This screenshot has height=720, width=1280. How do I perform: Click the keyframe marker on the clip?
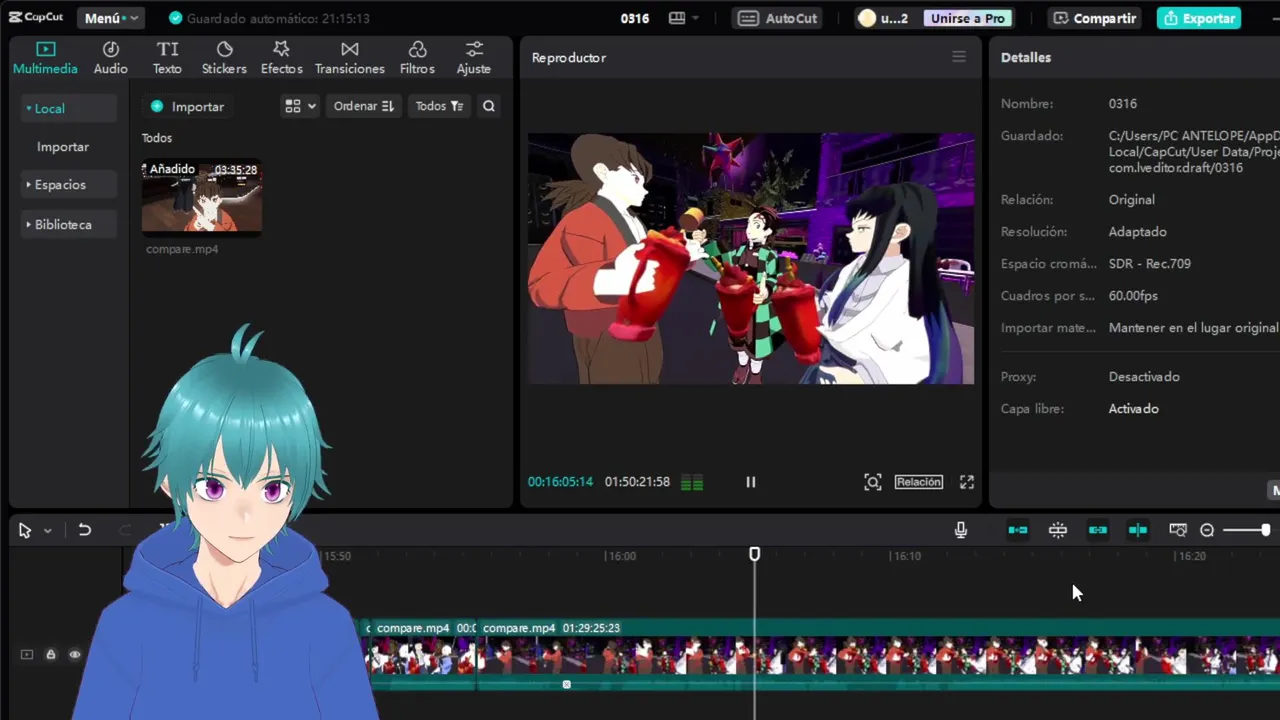567,684
